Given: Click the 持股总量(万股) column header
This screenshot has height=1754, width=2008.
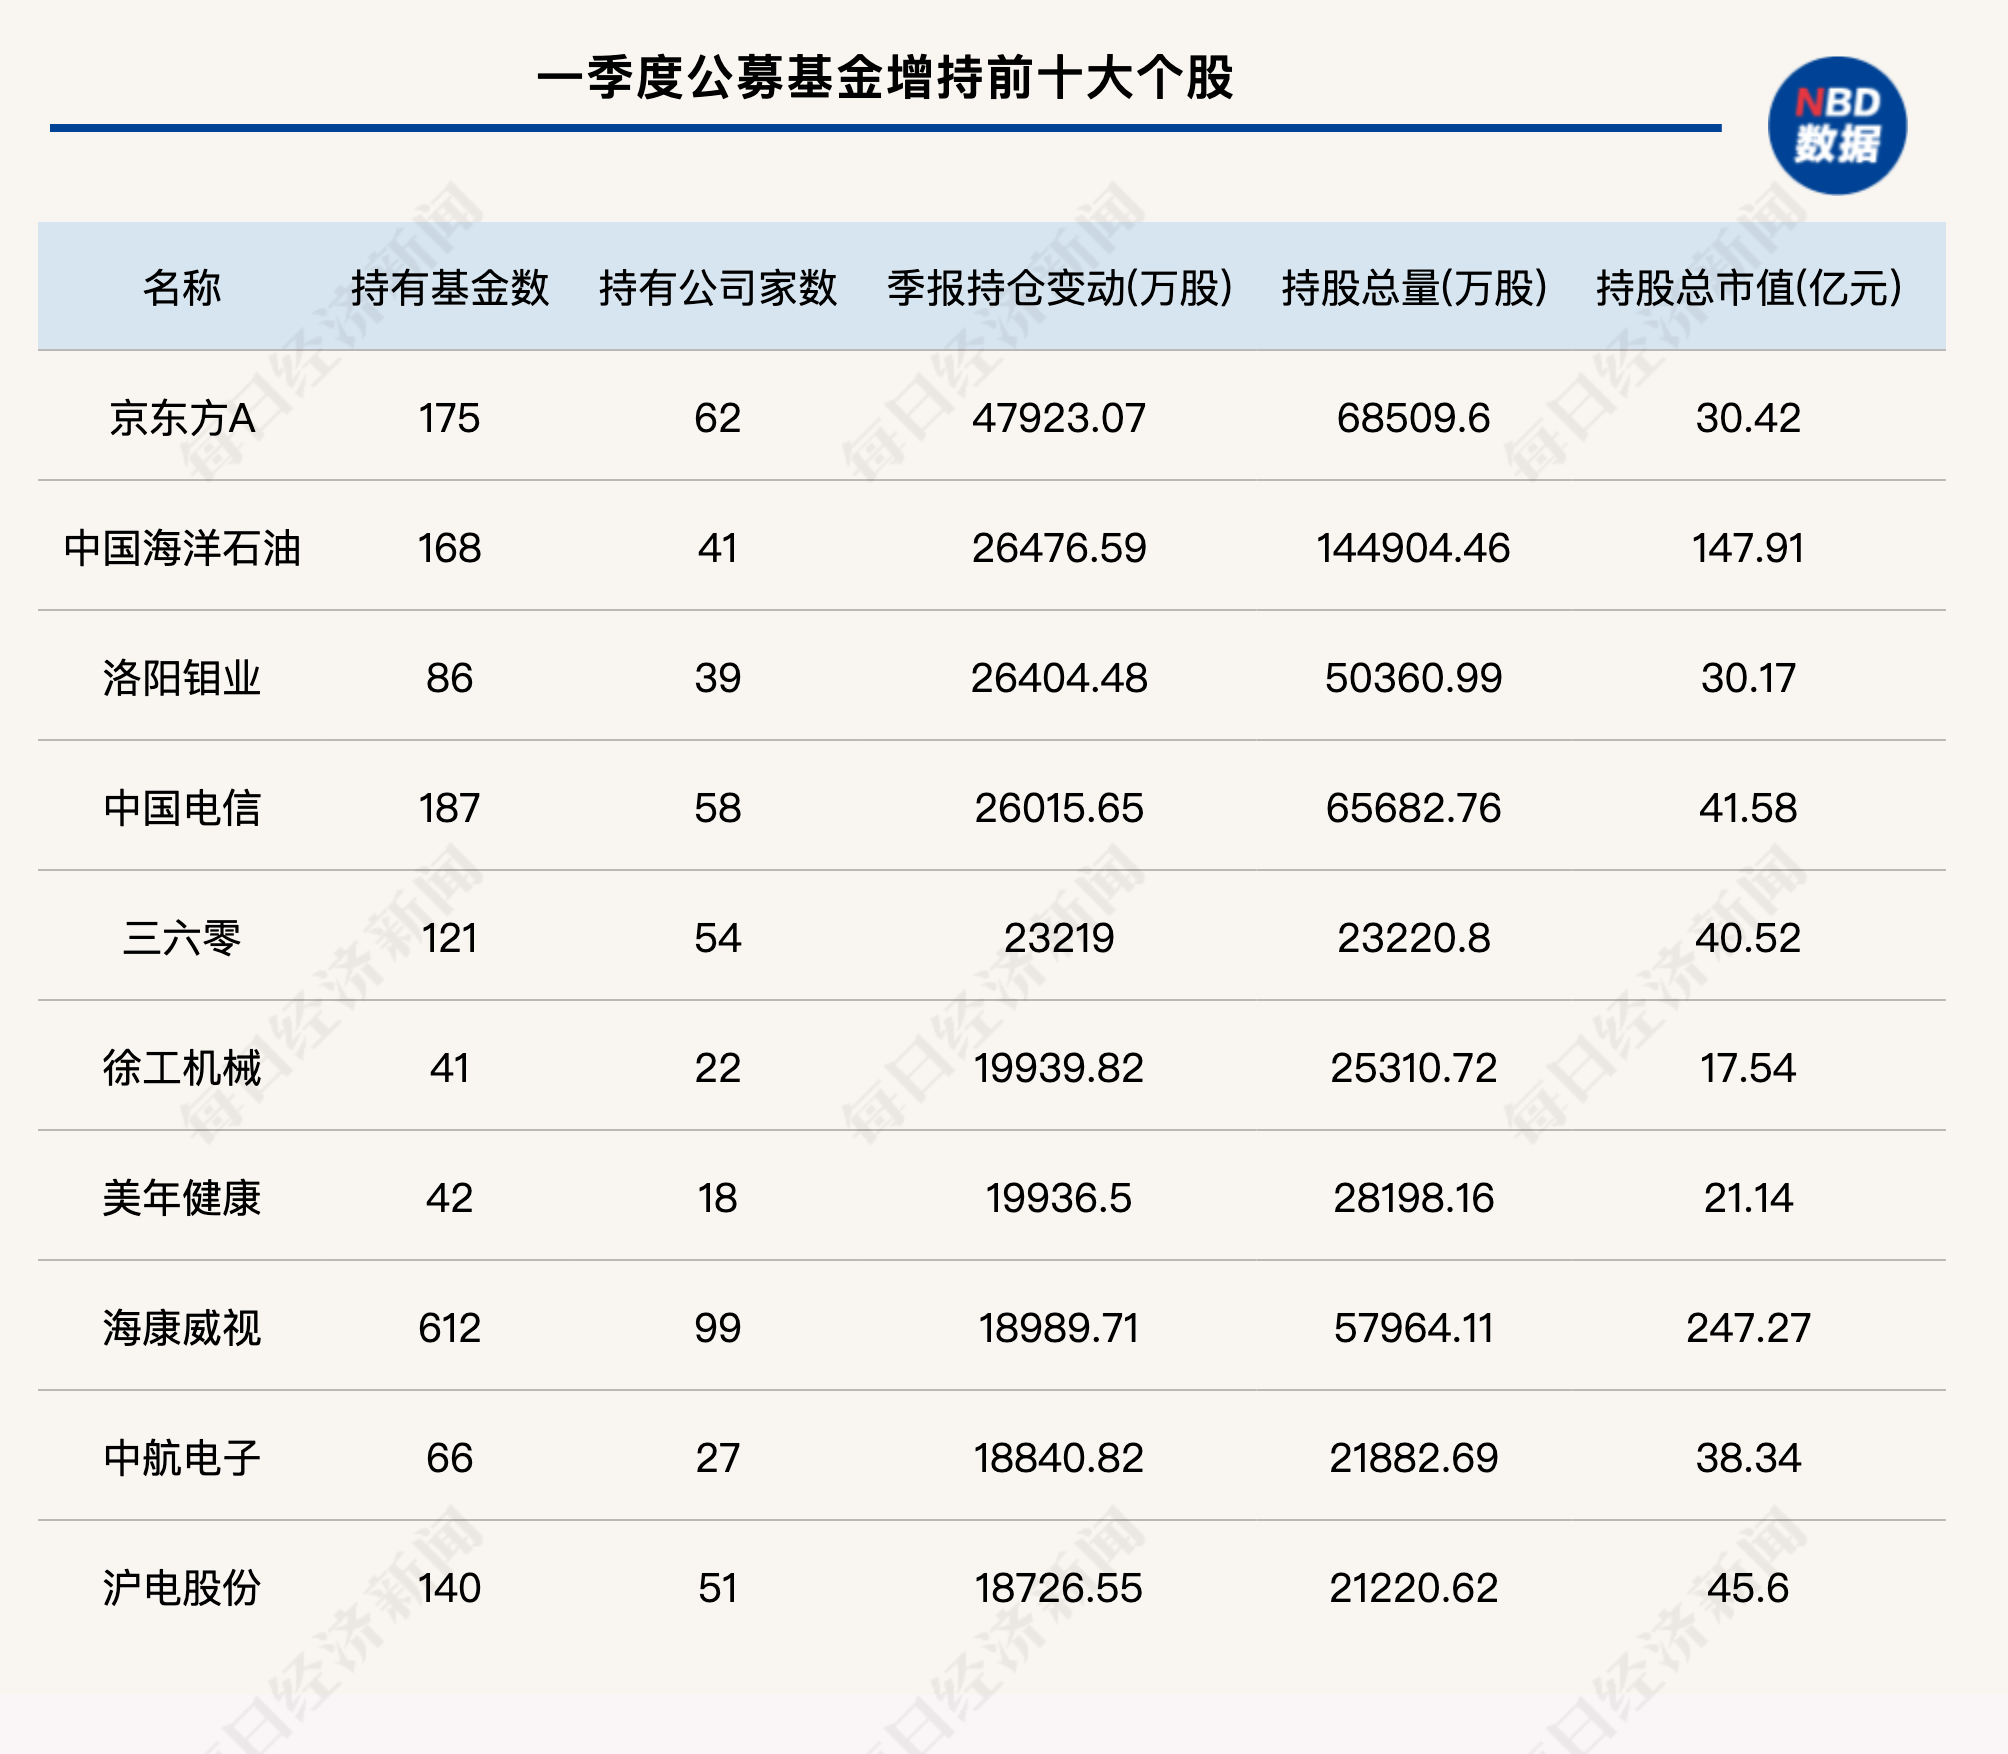Looking at the screenshot, I should pos(1414,288).
